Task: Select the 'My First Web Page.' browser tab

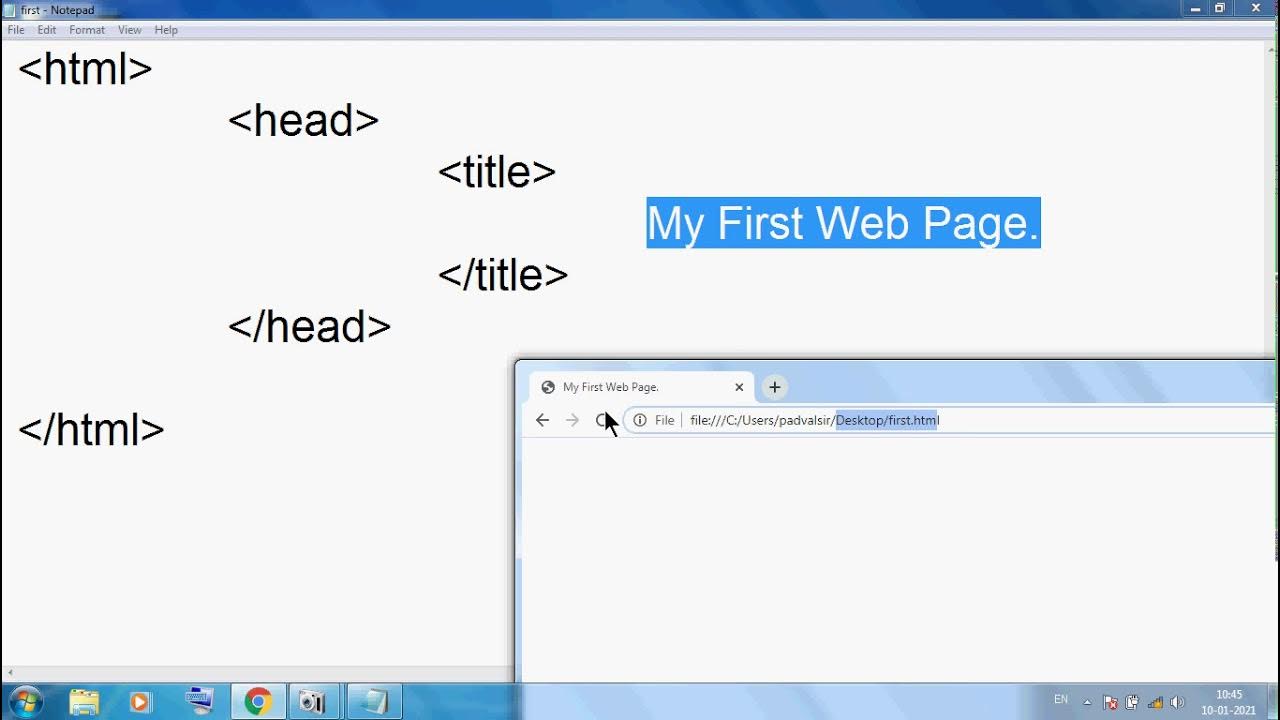Action: (x=640, y=387)
